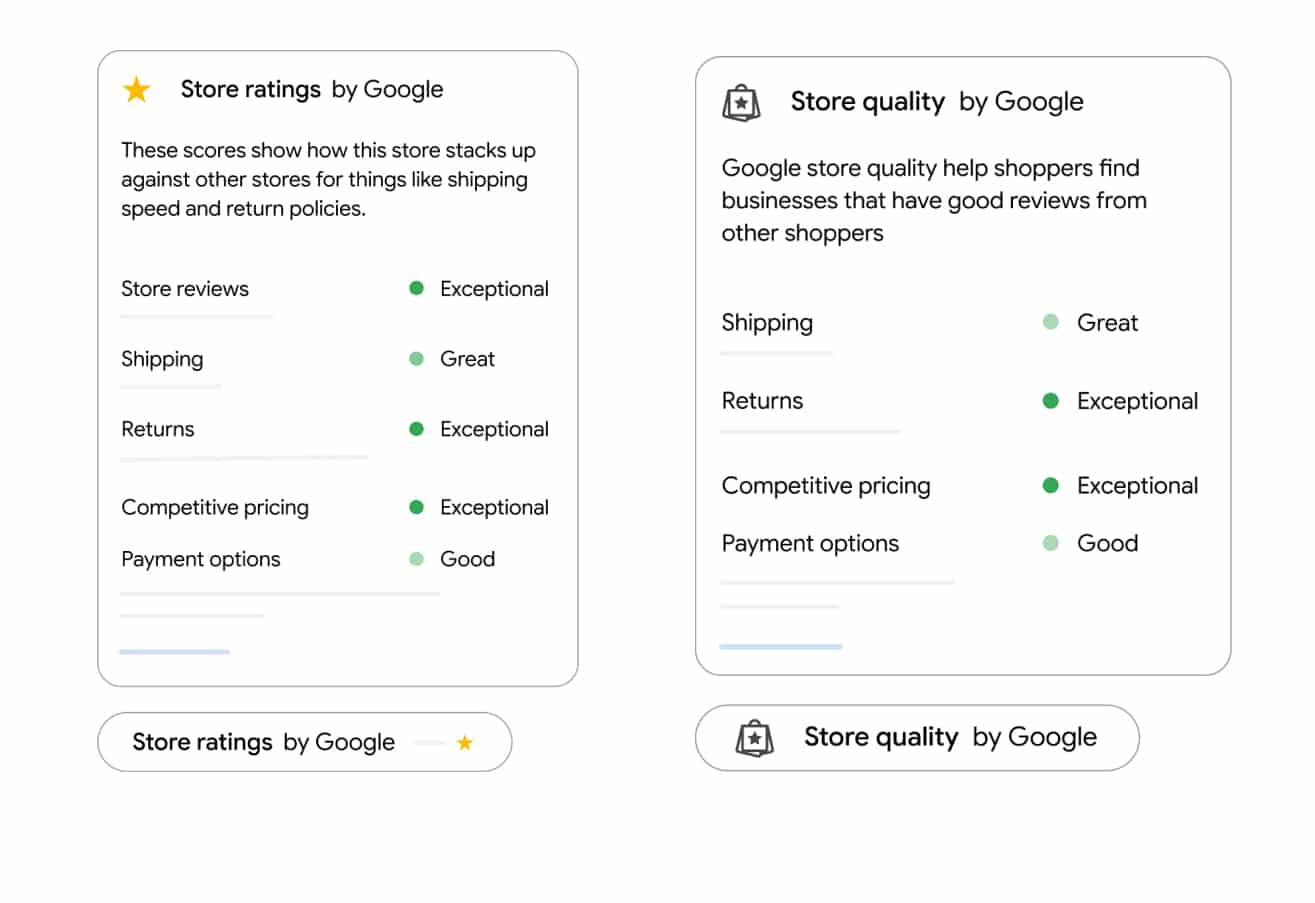Click Exceptional rating for Competitive pricing in Store ratings
Viewport: 1315px width, 903px height.
pyautogui.click(x=494, y=507)
